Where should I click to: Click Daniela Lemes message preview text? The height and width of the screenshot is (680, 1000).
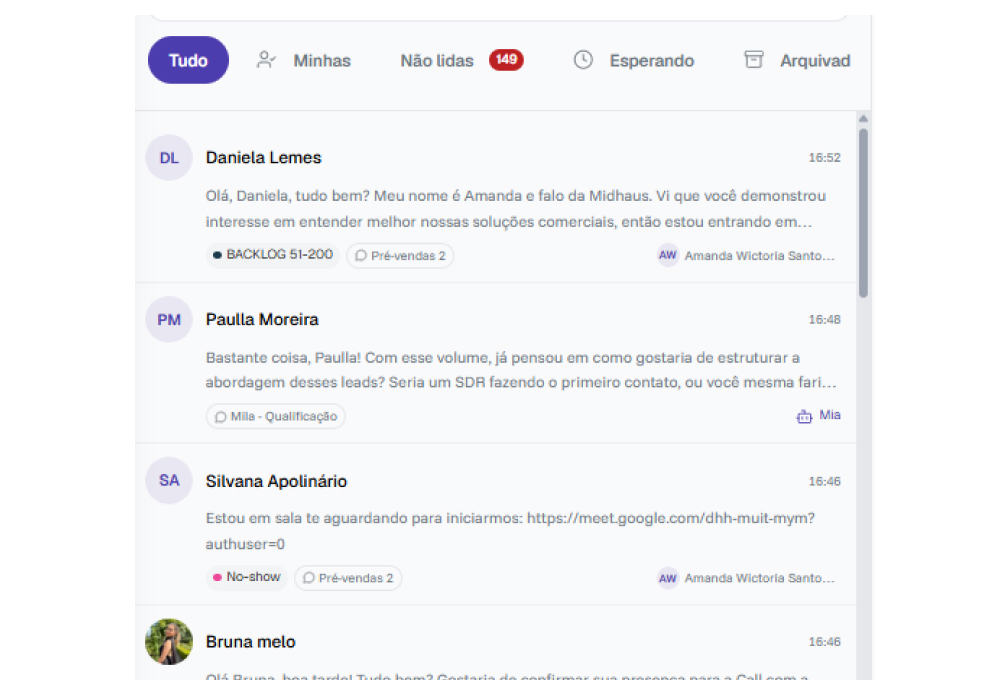(515, 209)
